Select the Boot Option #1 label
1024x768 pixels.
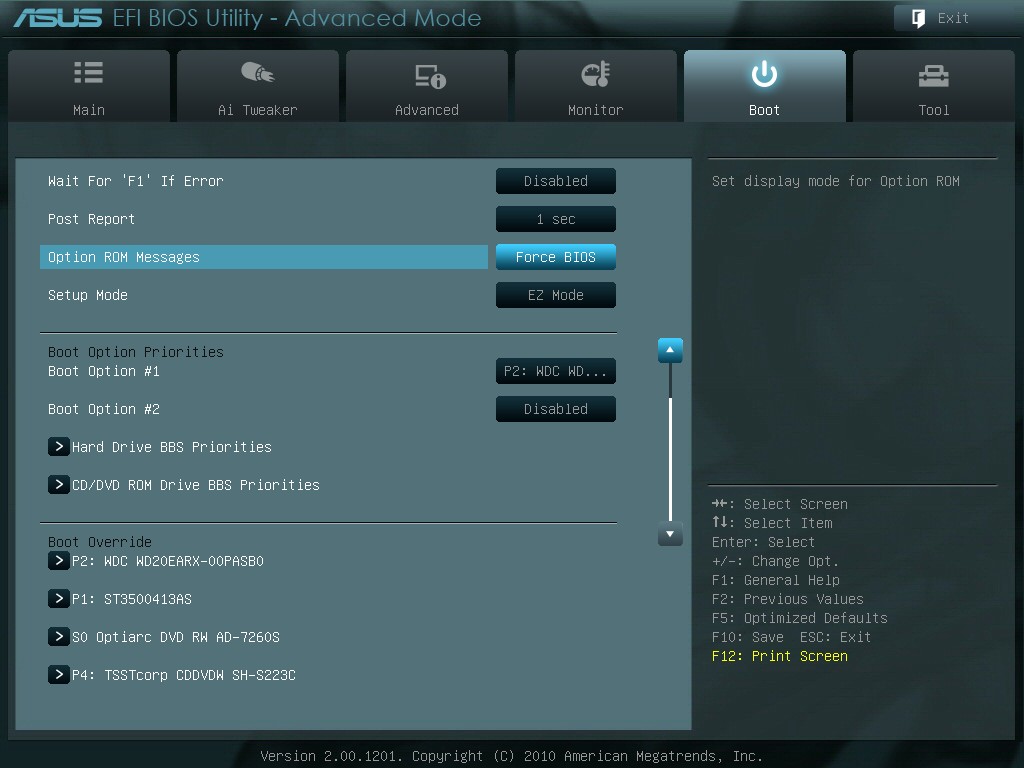tap(104, 371)
